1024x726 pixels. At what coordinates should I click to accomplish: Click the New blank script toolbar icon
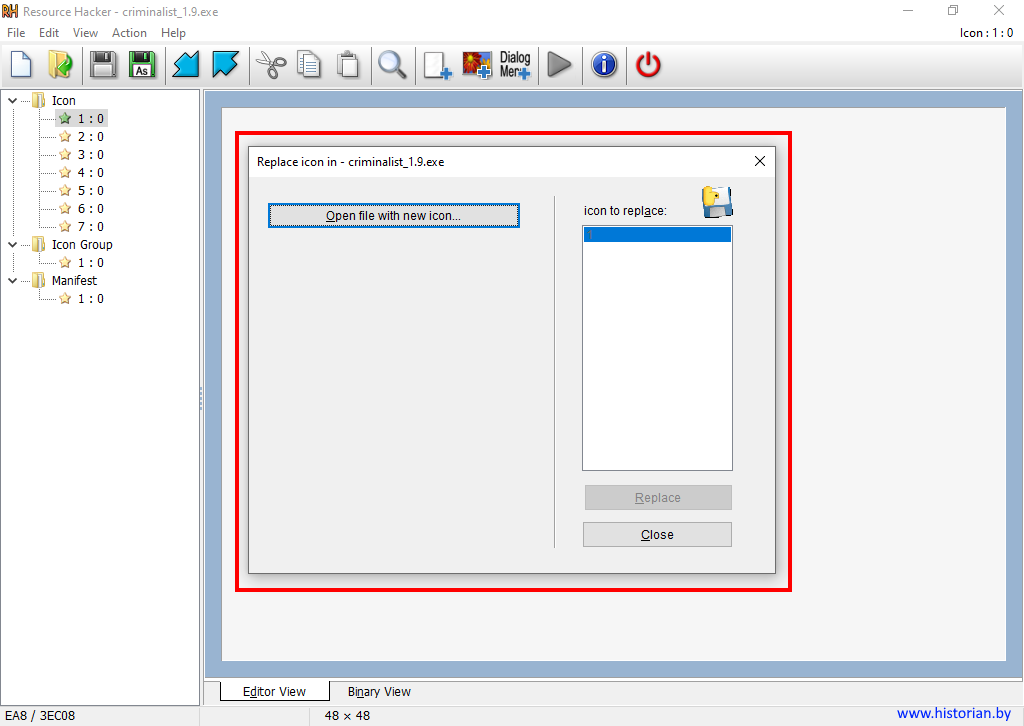21,66
